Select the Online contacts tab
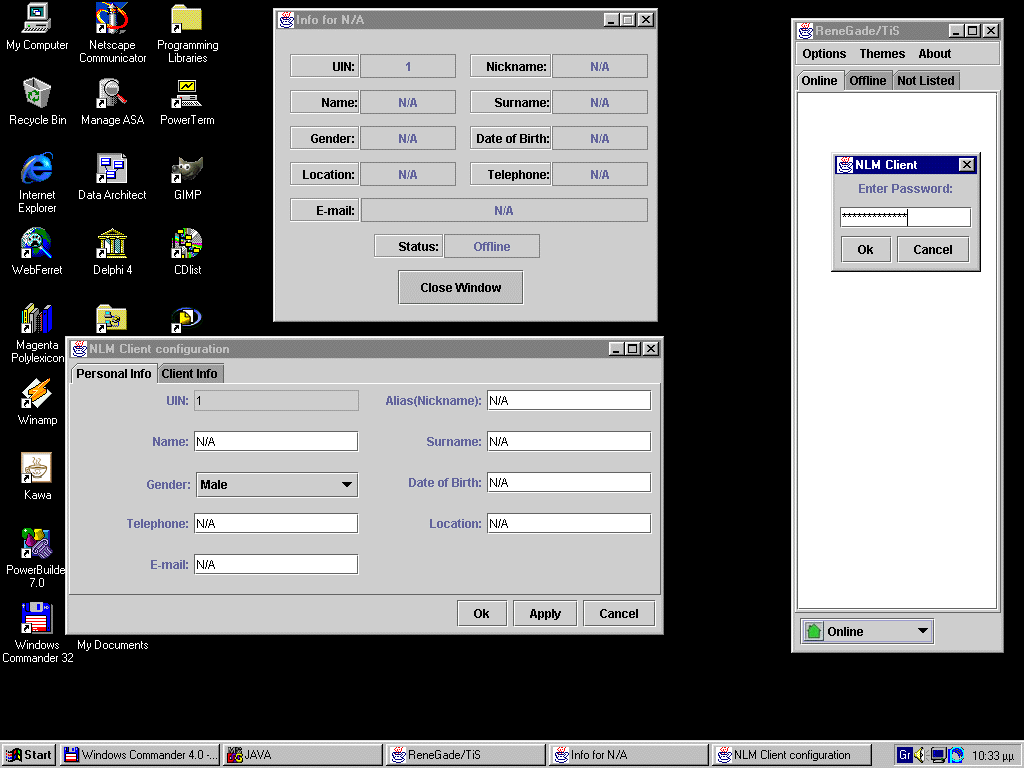Screen dimensions: 1024x768 click(x=820, y=80)
